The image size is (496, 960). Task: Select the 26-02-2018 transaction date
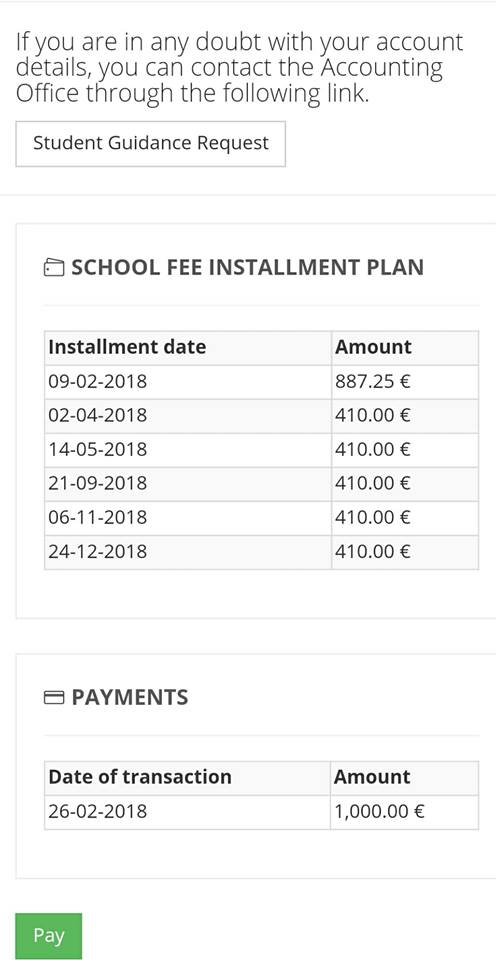tap(98, 812)
